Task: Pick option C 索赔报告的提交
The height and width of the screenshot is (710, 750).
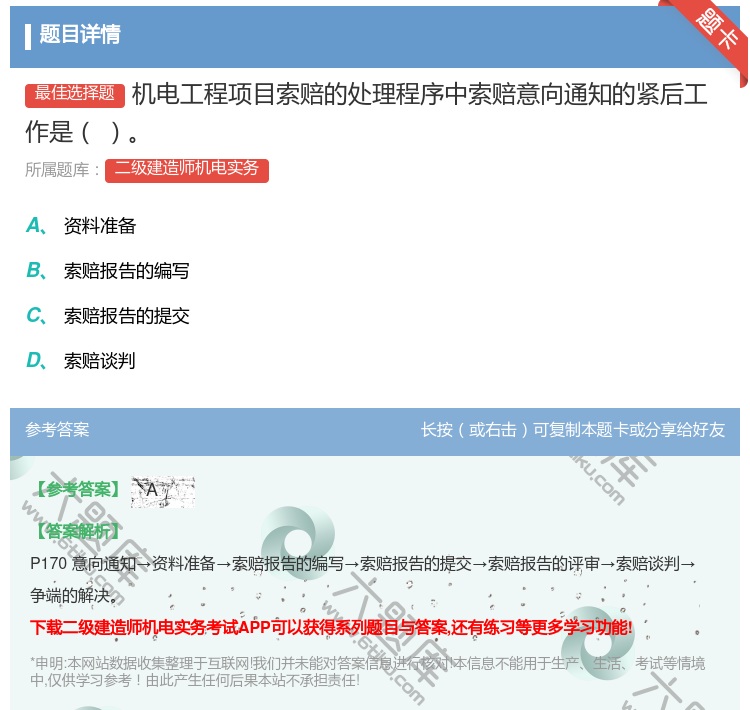Action: [x=108, y=316]
